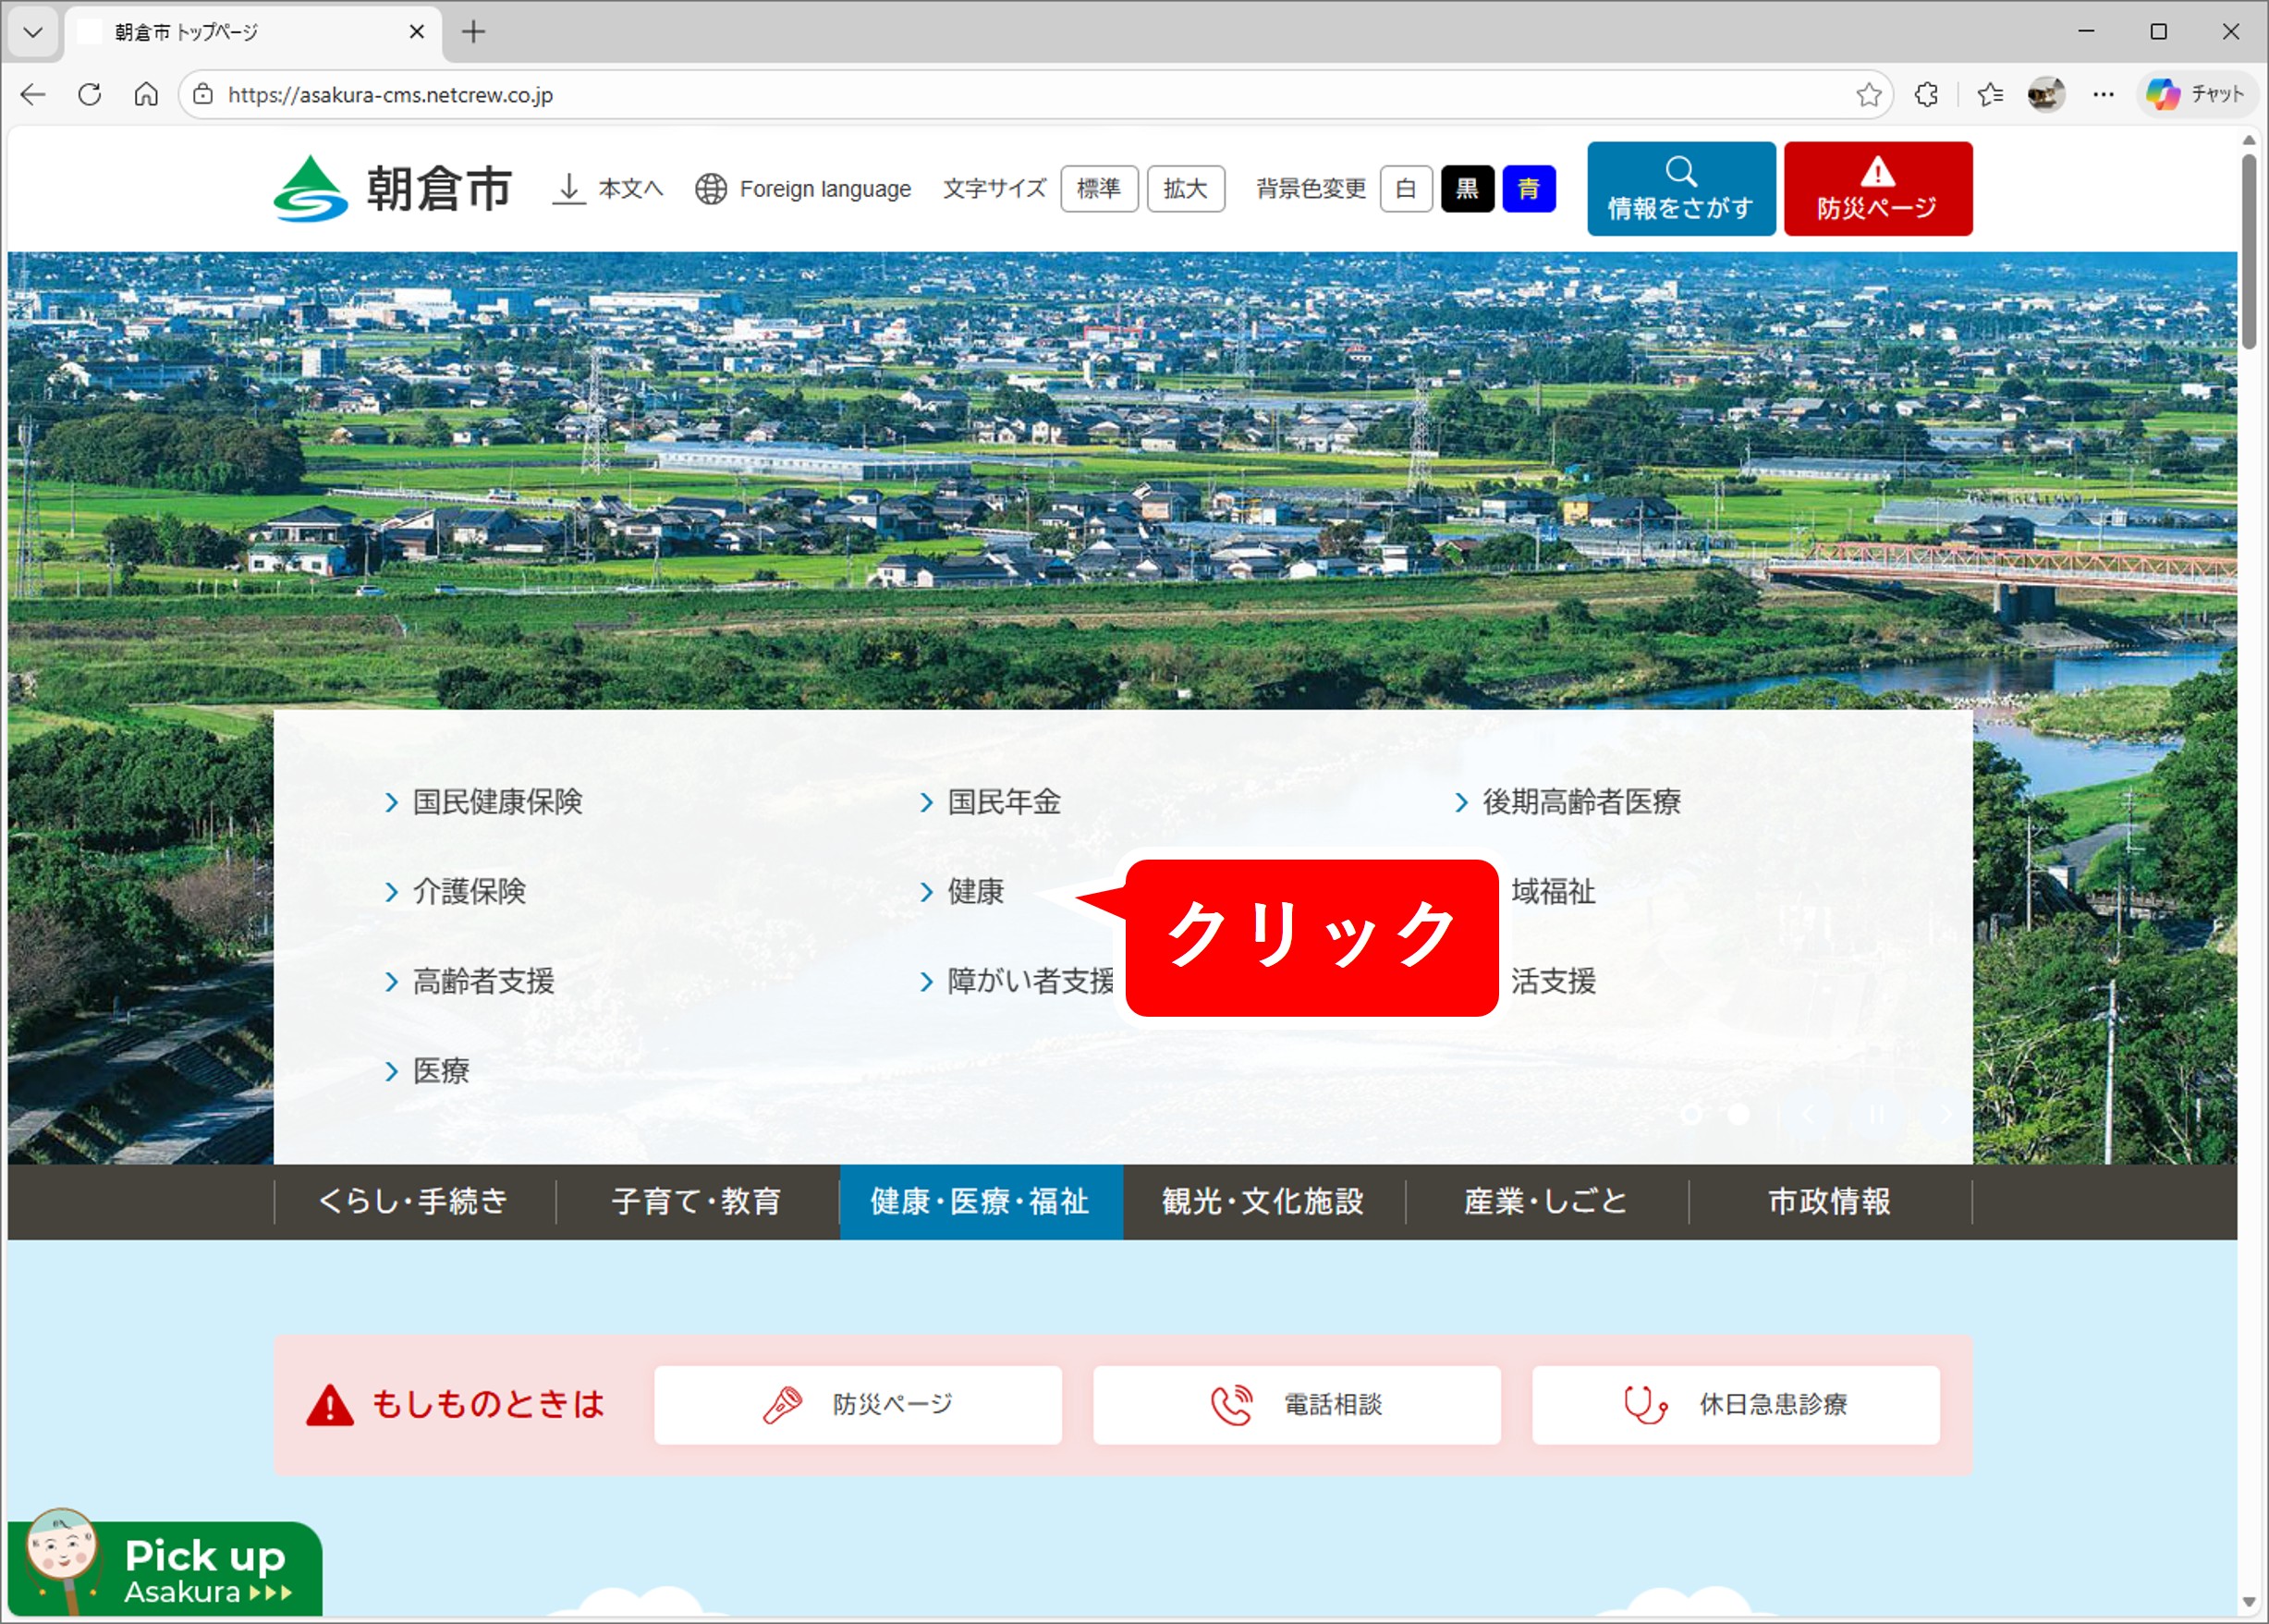Viewport: 2269px width, 1624px height.
Task: Expand the 介護保険 category chevron
Action: pyautogui.click(x=392, y=892)
